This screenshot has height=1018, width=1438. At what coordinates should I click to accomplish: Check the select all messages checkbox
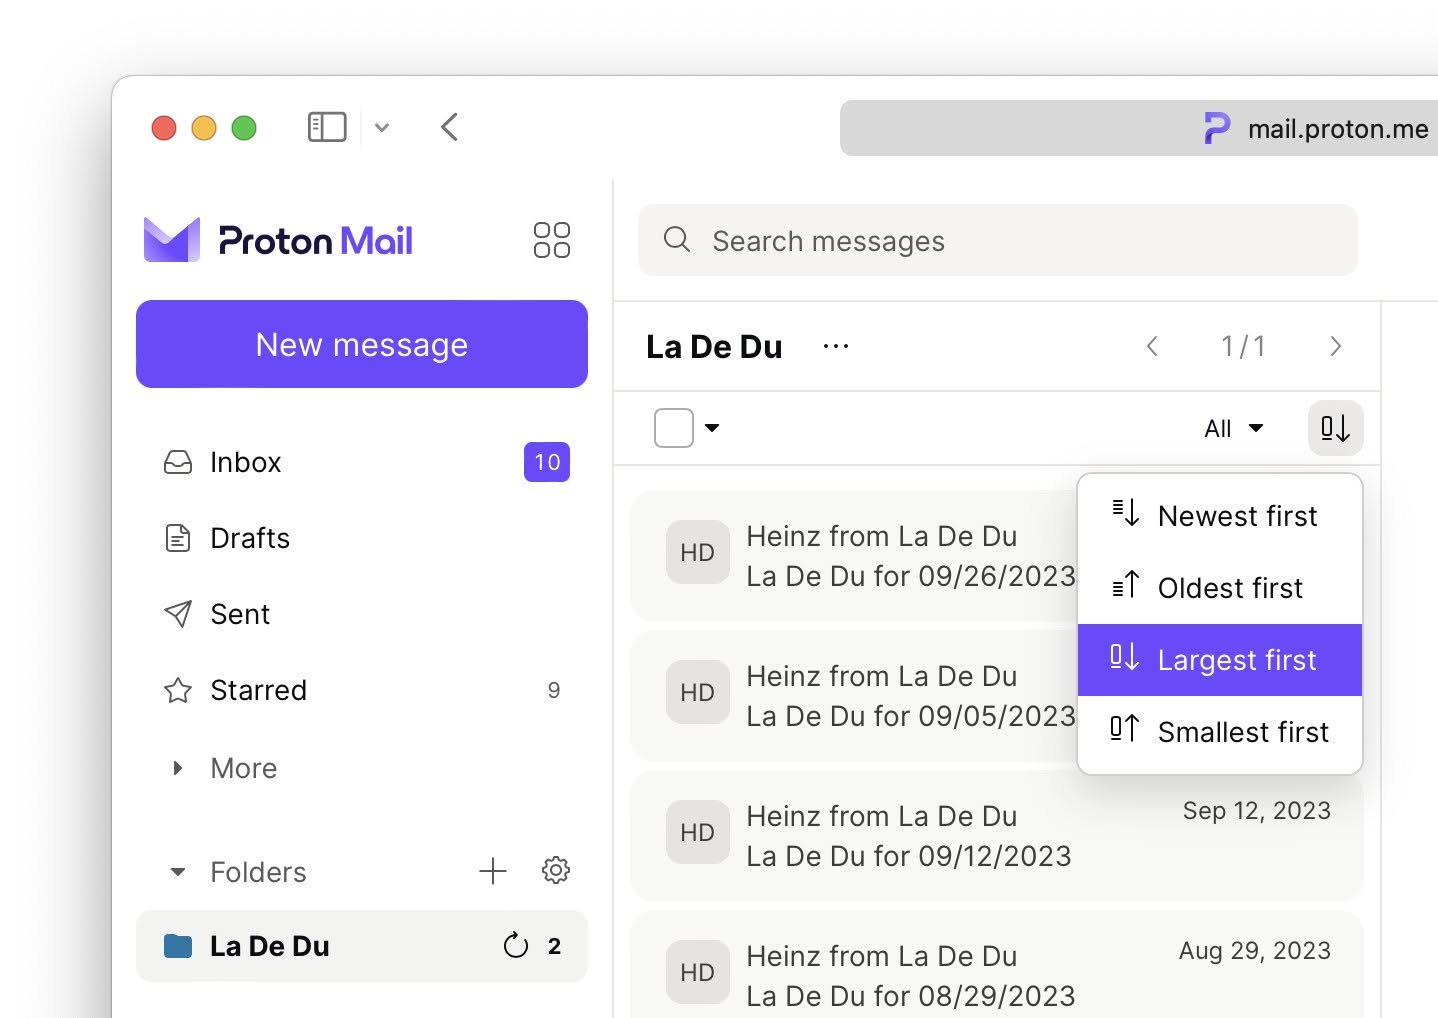674,428
